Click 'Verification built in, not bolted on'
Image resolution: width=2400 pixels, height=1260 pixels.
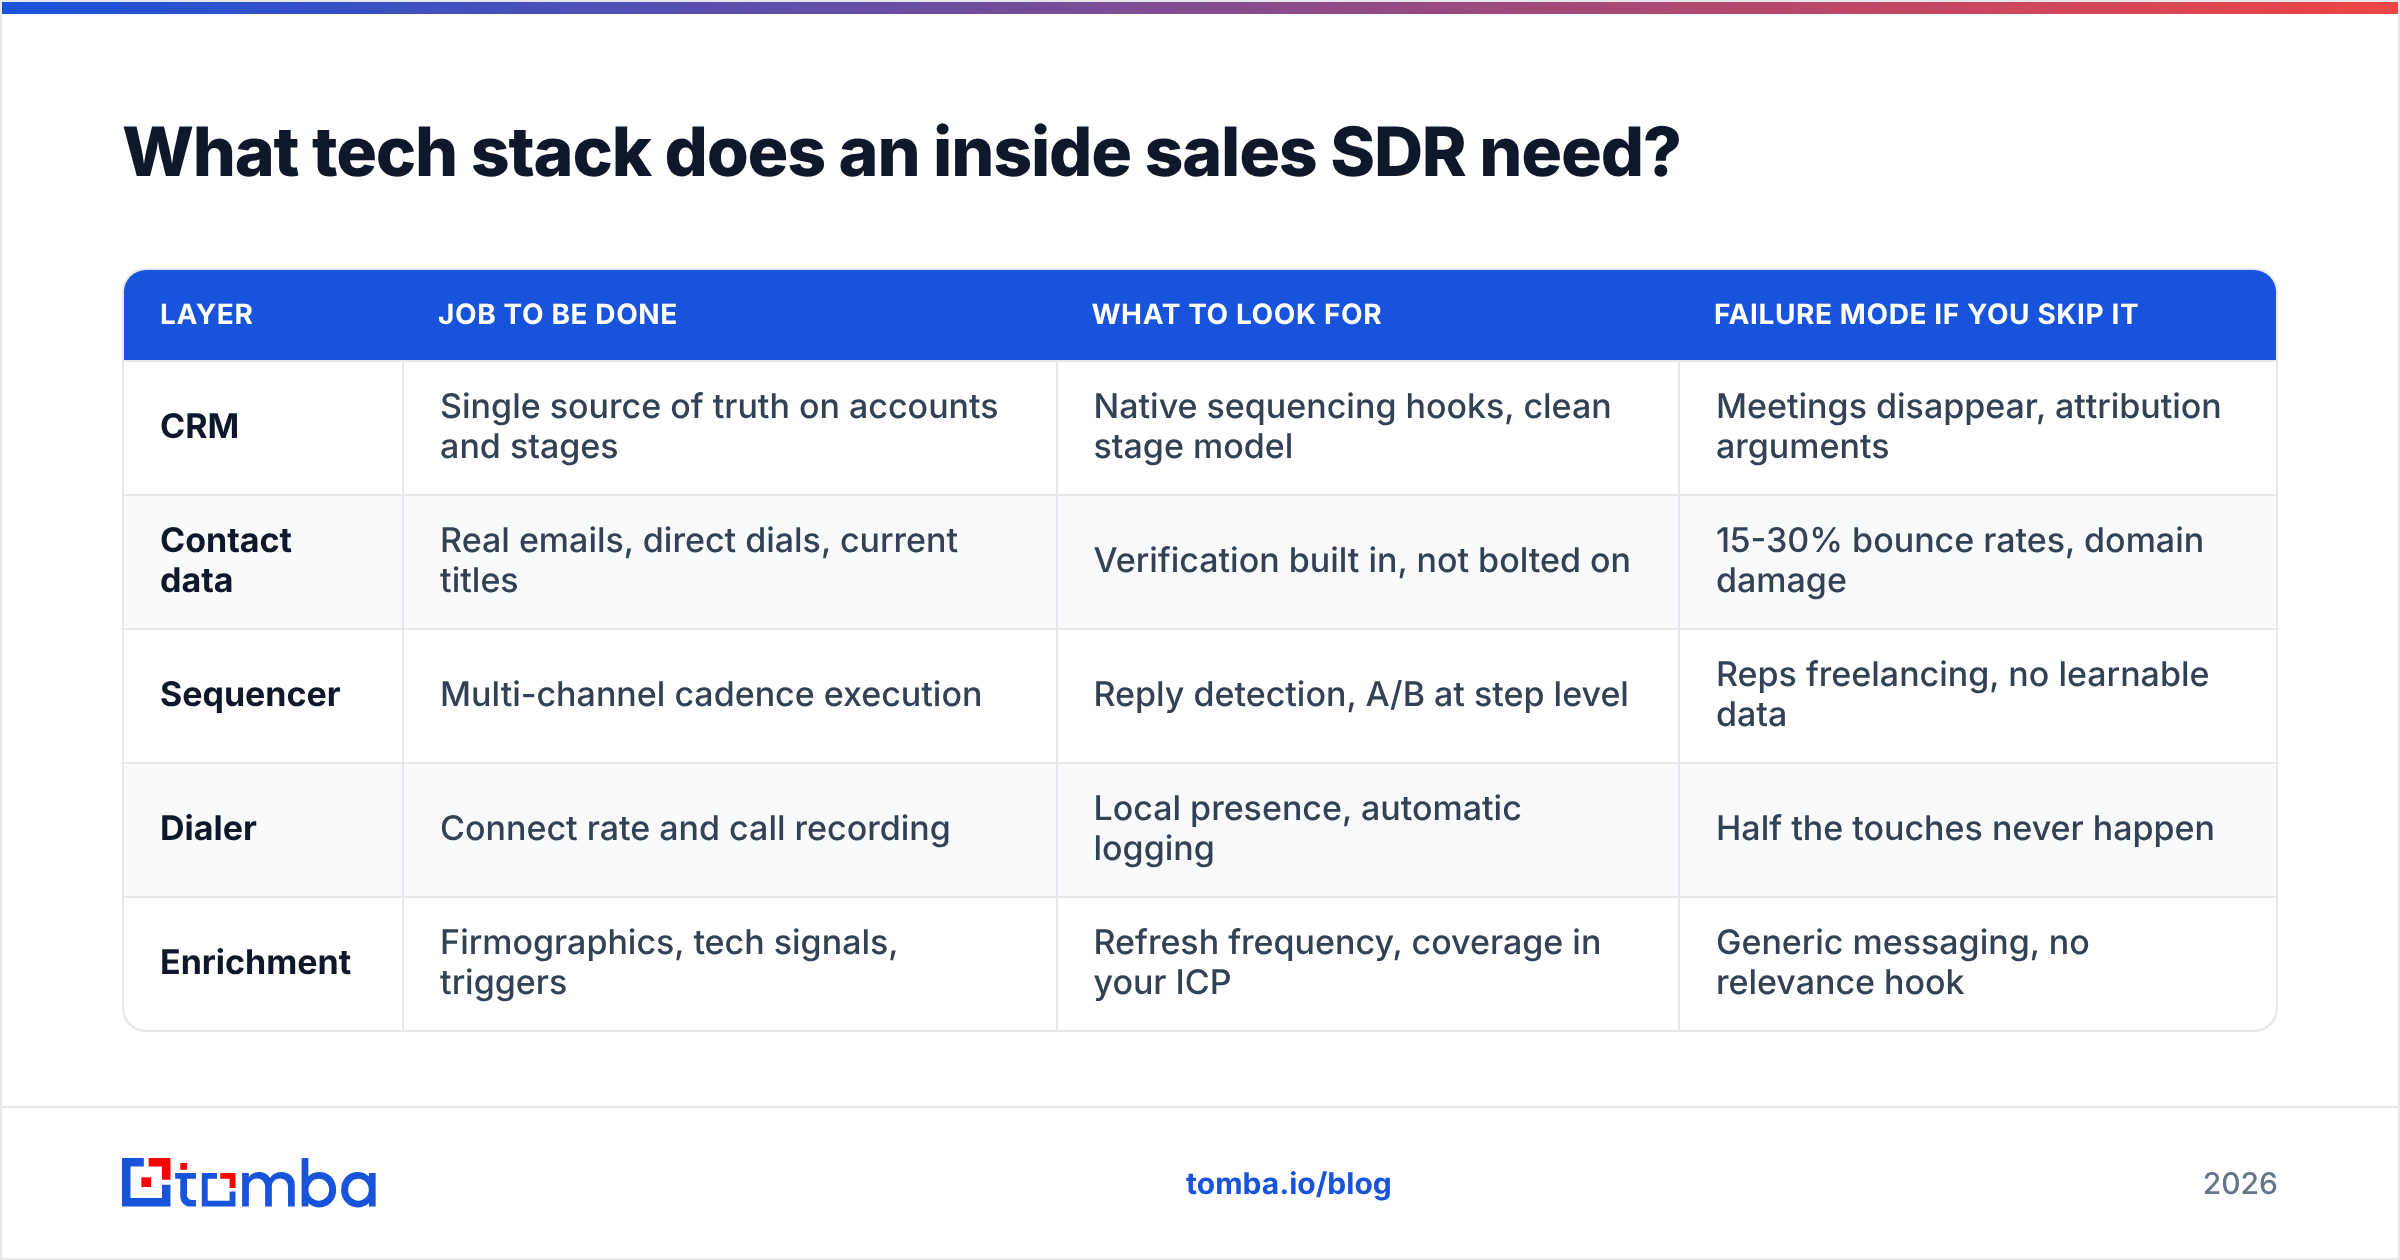point(1362,561)
